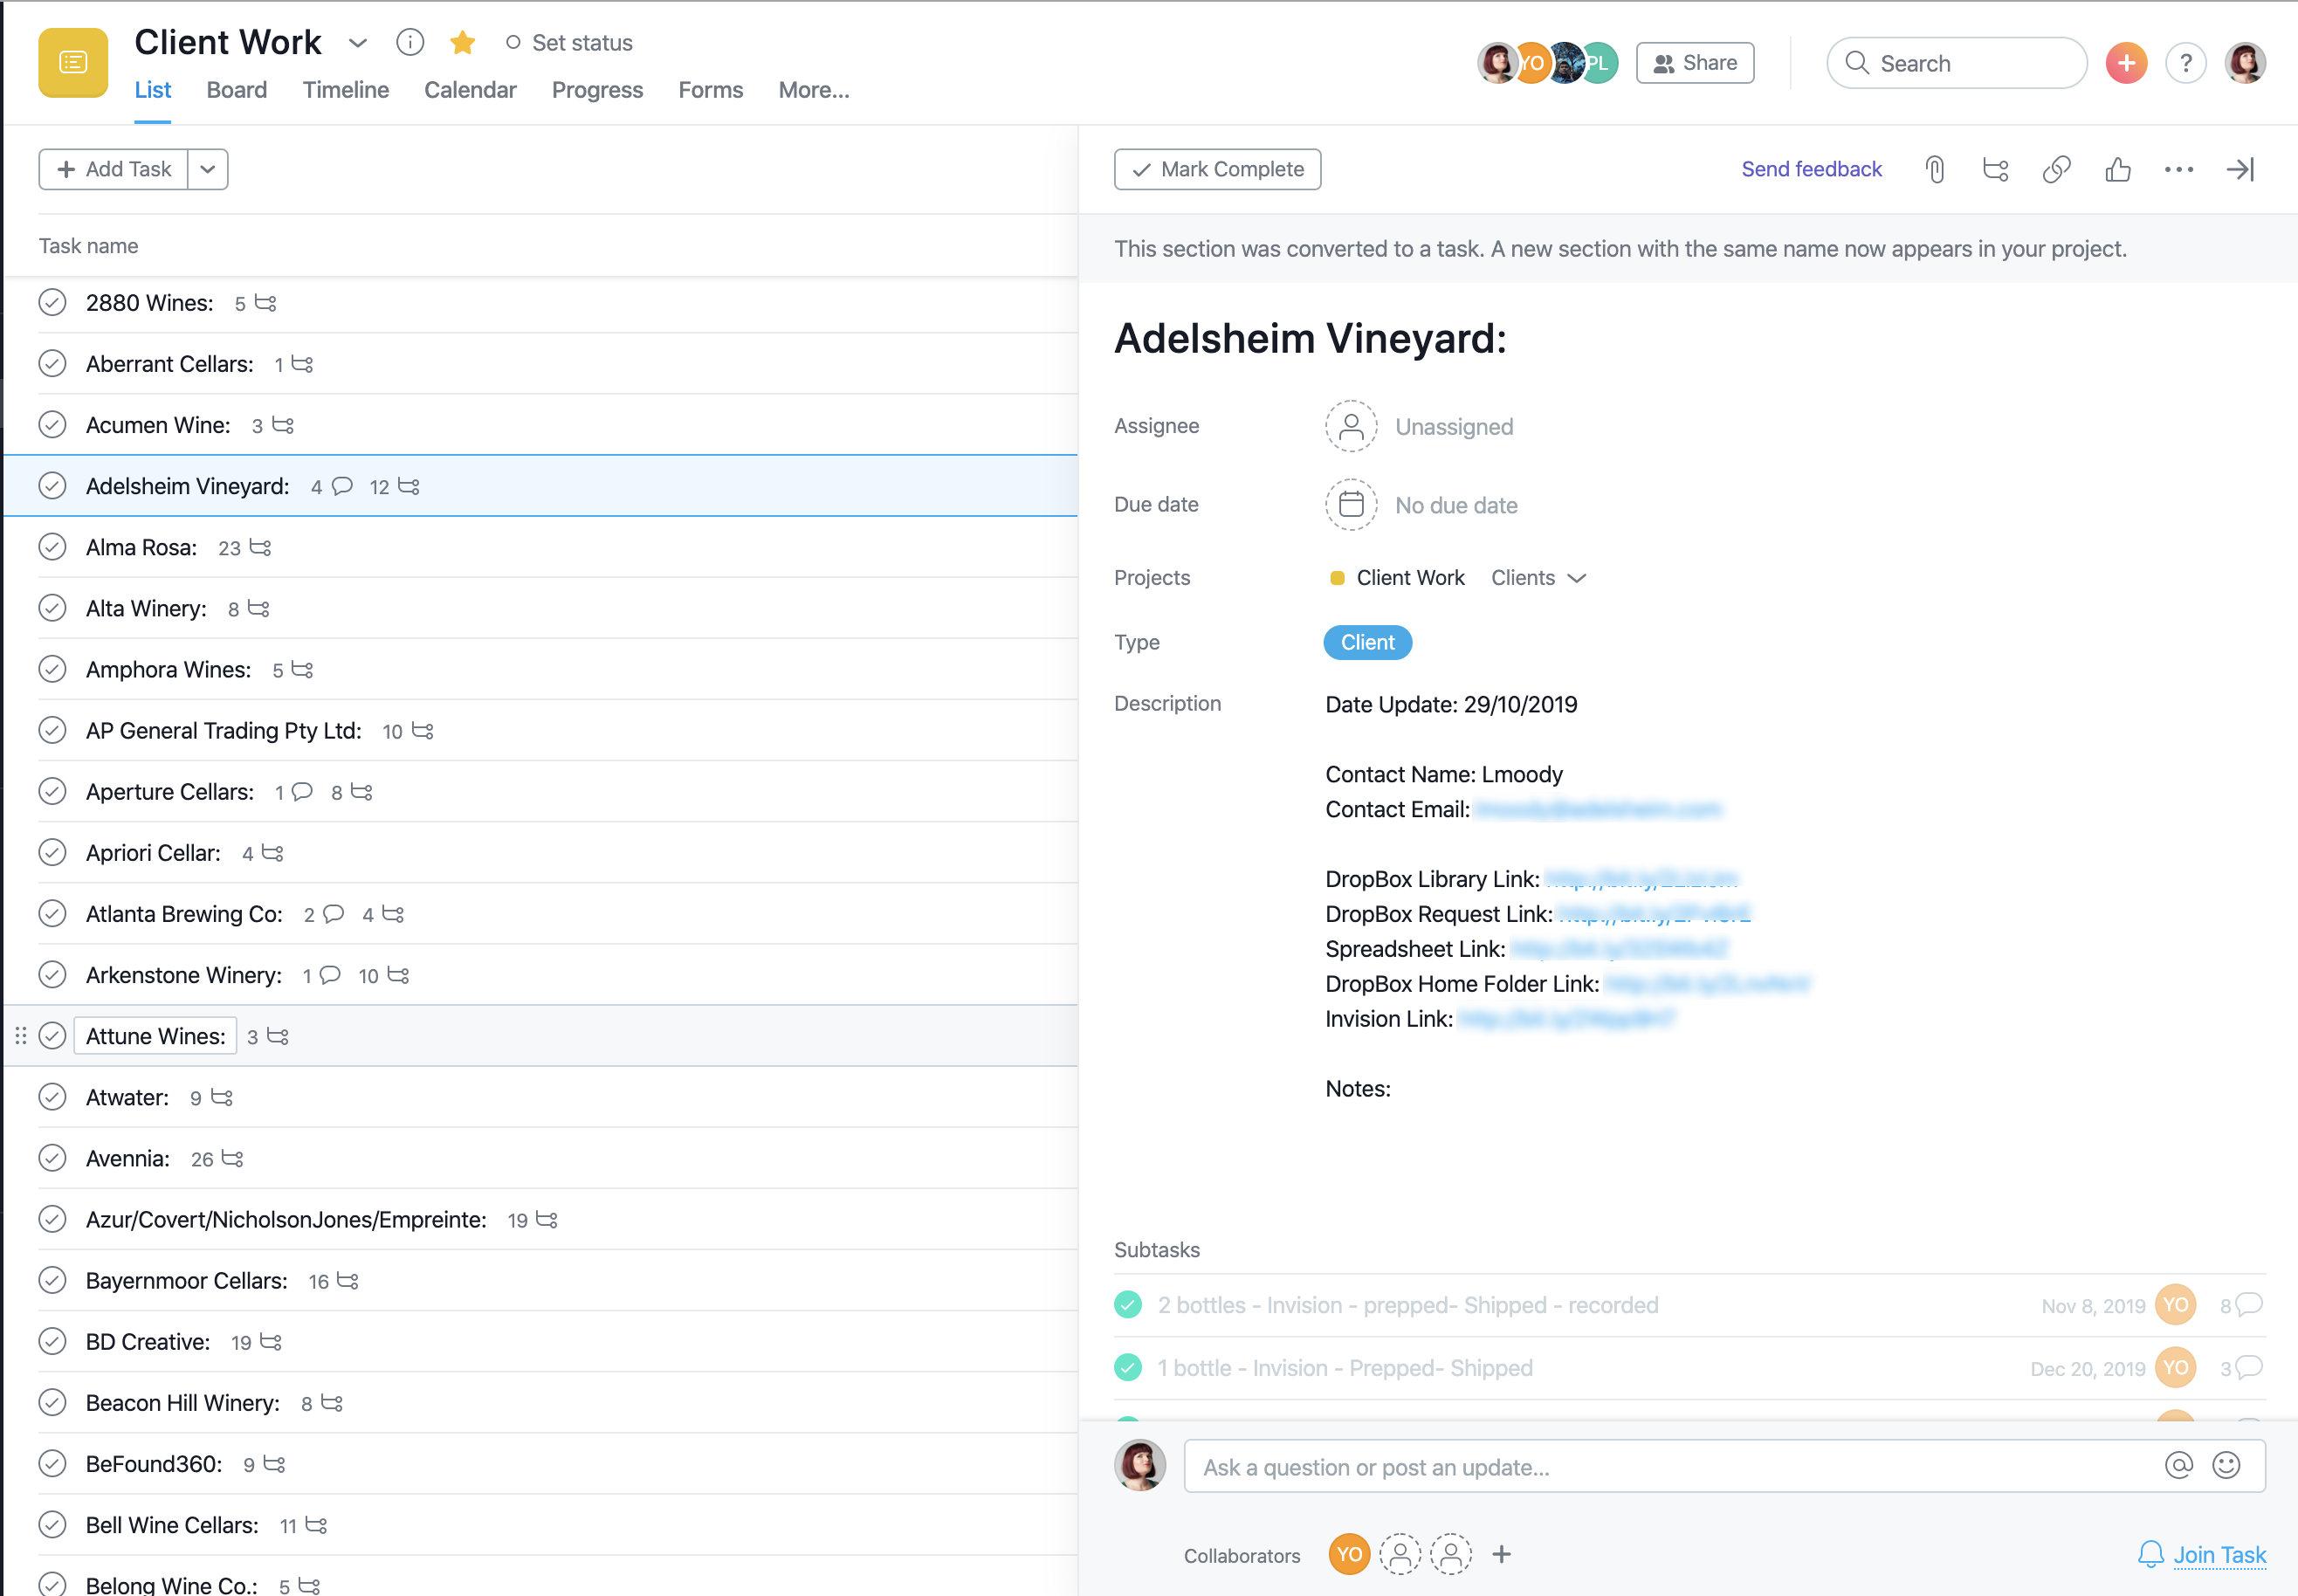Open the Add Task dropdown arrow
The width and height of the screenshot is (2298, 1596).
coord(208,169)
